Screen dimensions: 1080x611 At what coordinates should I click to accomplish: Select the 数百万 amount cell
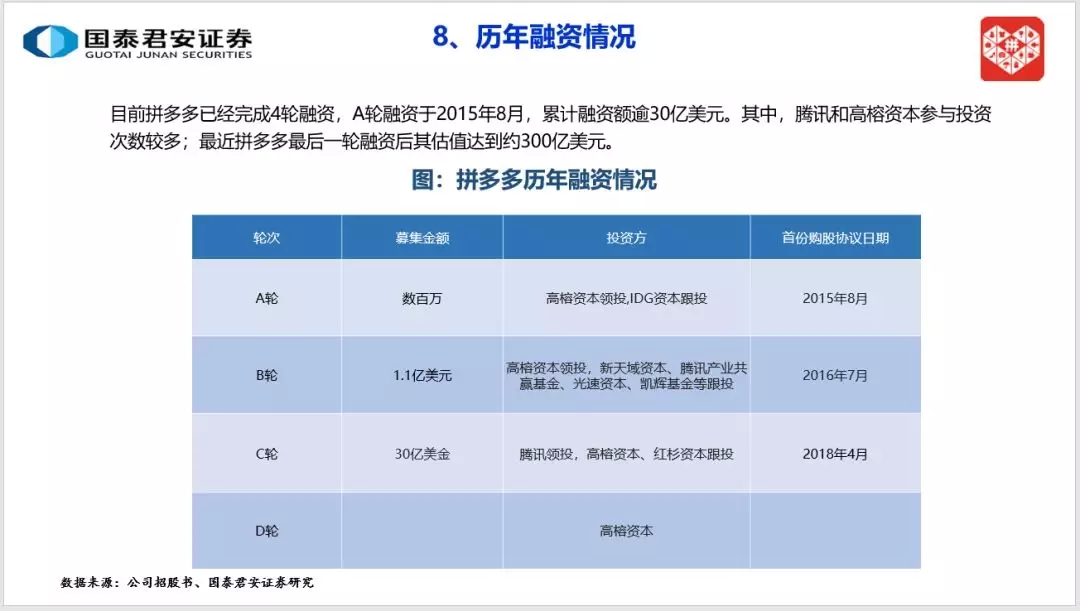coord(422,298)
